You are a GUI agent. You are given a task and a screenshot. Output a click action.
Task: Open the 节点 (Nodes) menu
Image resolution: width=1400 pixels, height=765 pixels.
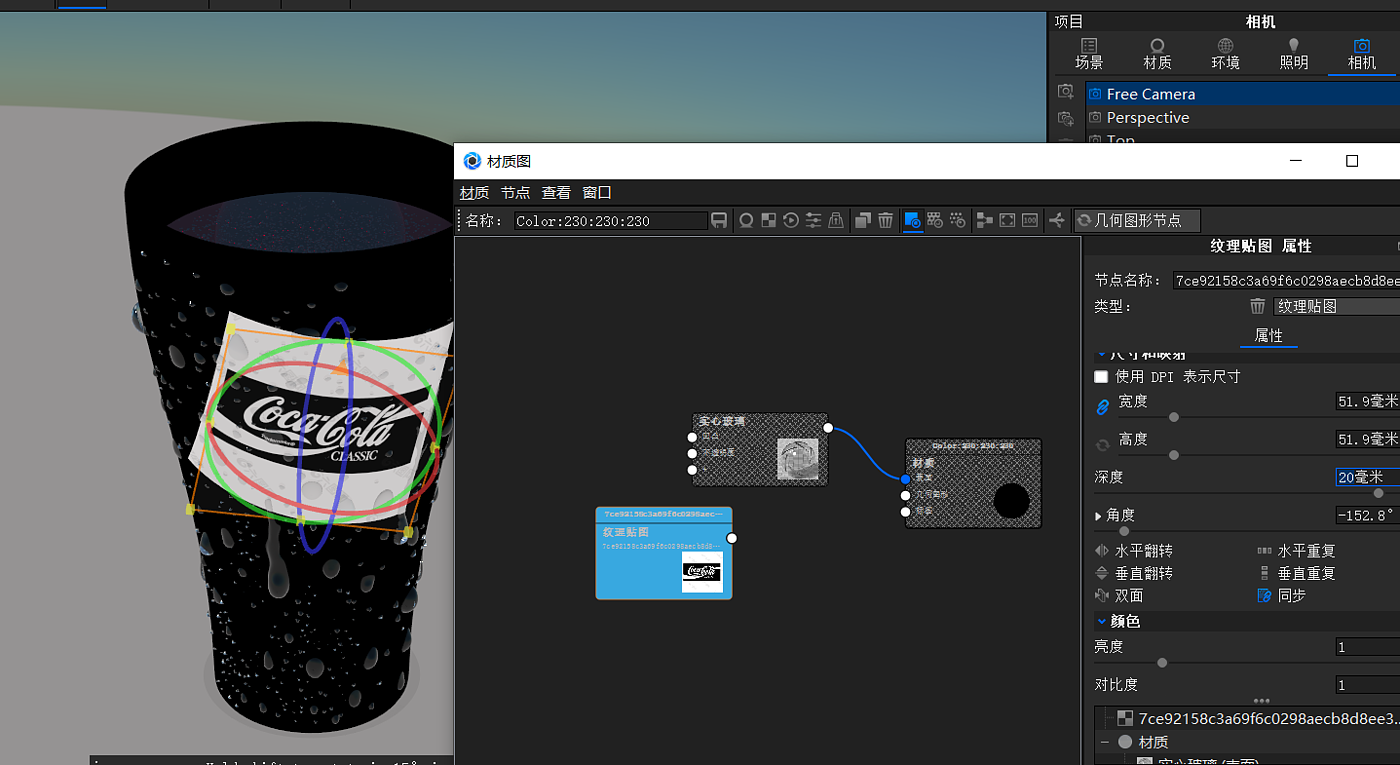point(515,193)
